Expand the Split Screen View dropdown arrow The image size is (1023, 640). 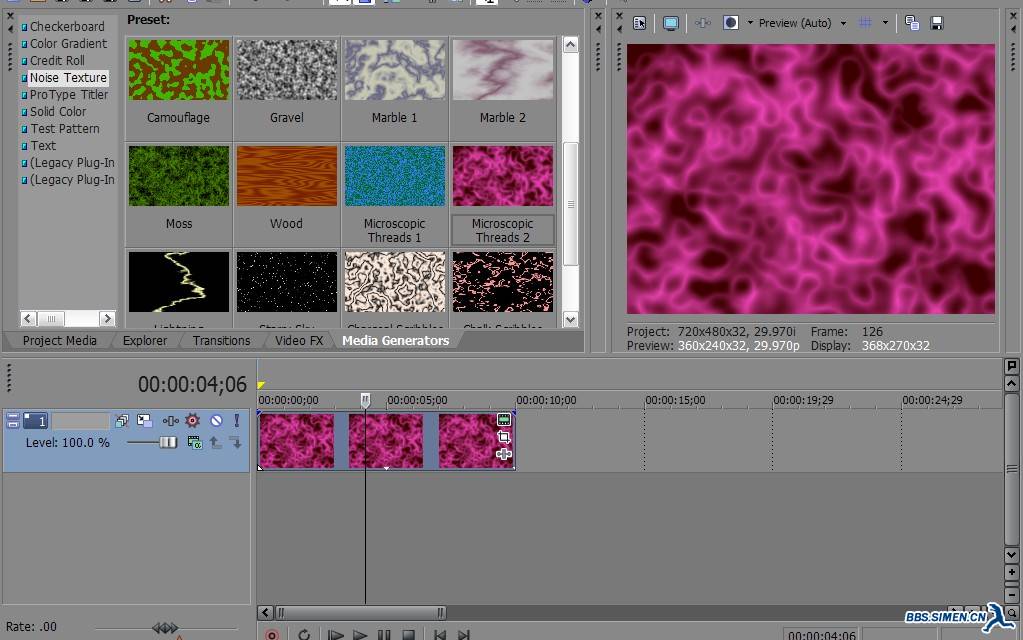tap(750, 23)
